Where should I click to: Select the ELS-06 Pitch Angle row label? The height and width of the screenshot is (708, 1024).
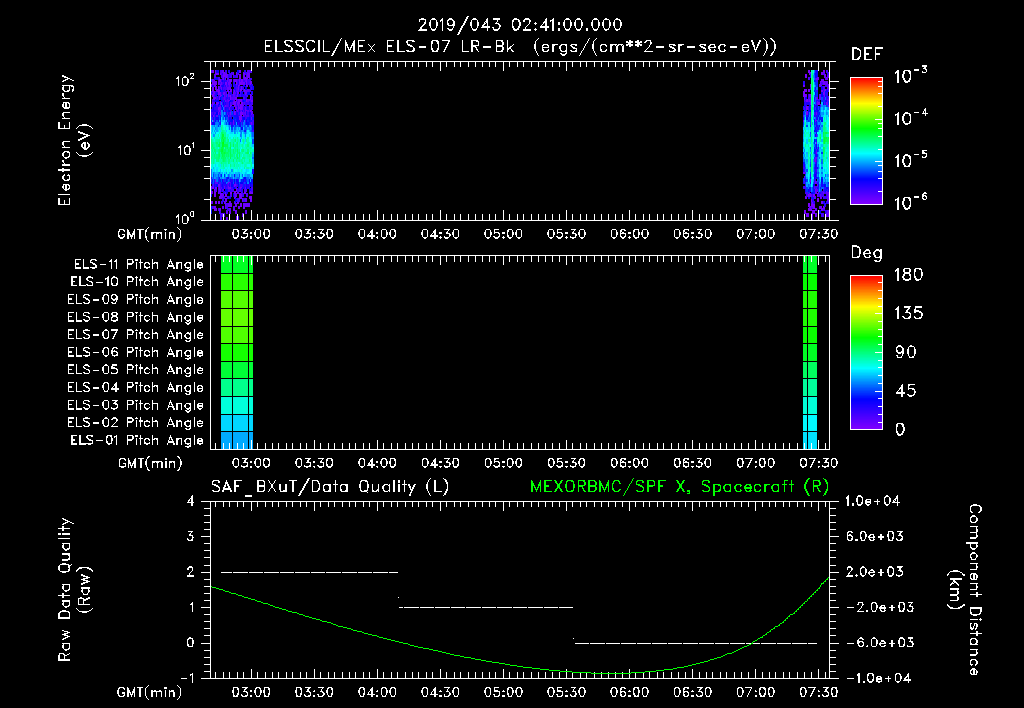pyautogui.click(x=135, y=353)
